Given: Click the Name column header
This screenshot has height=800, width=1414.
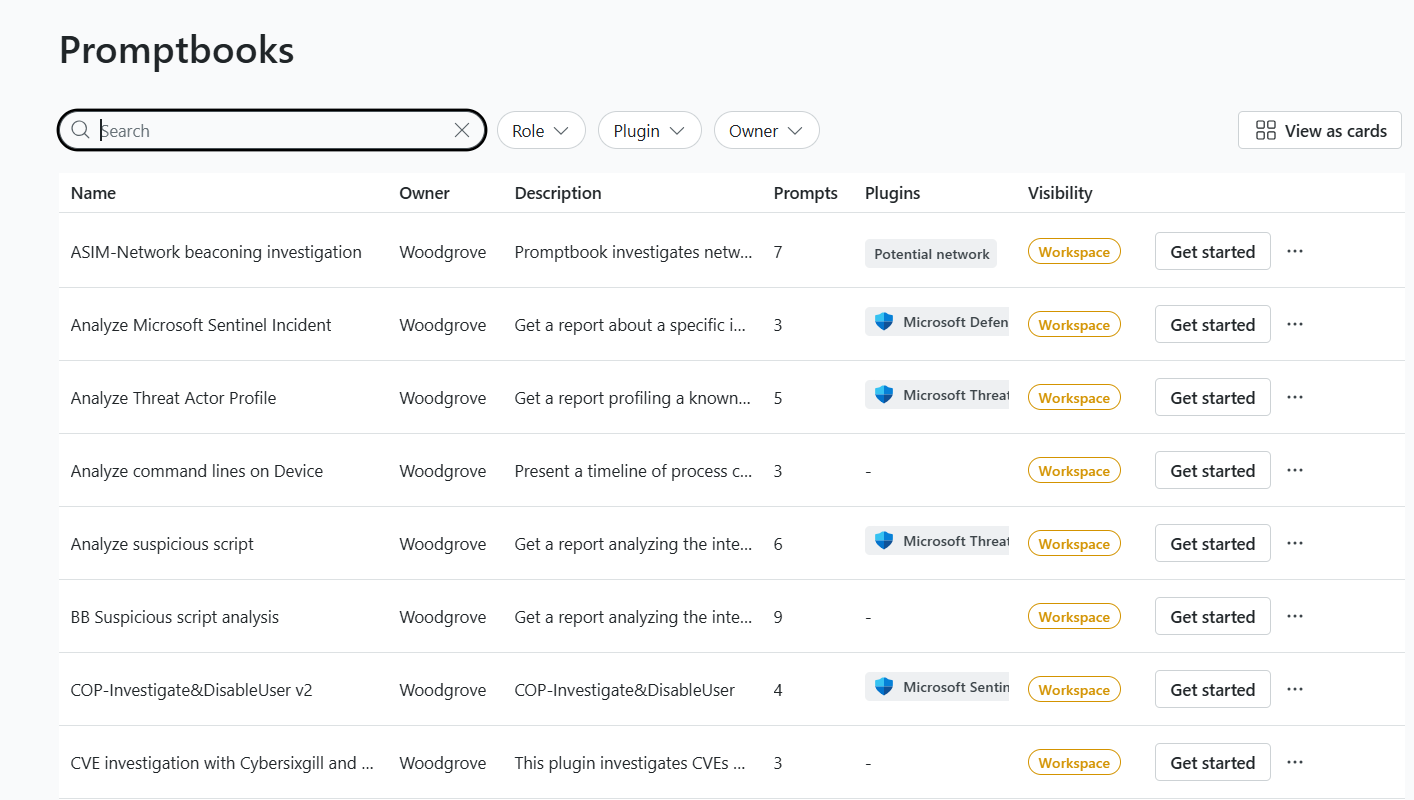Looking at the screenshot, I should click(x=93, y=193).
